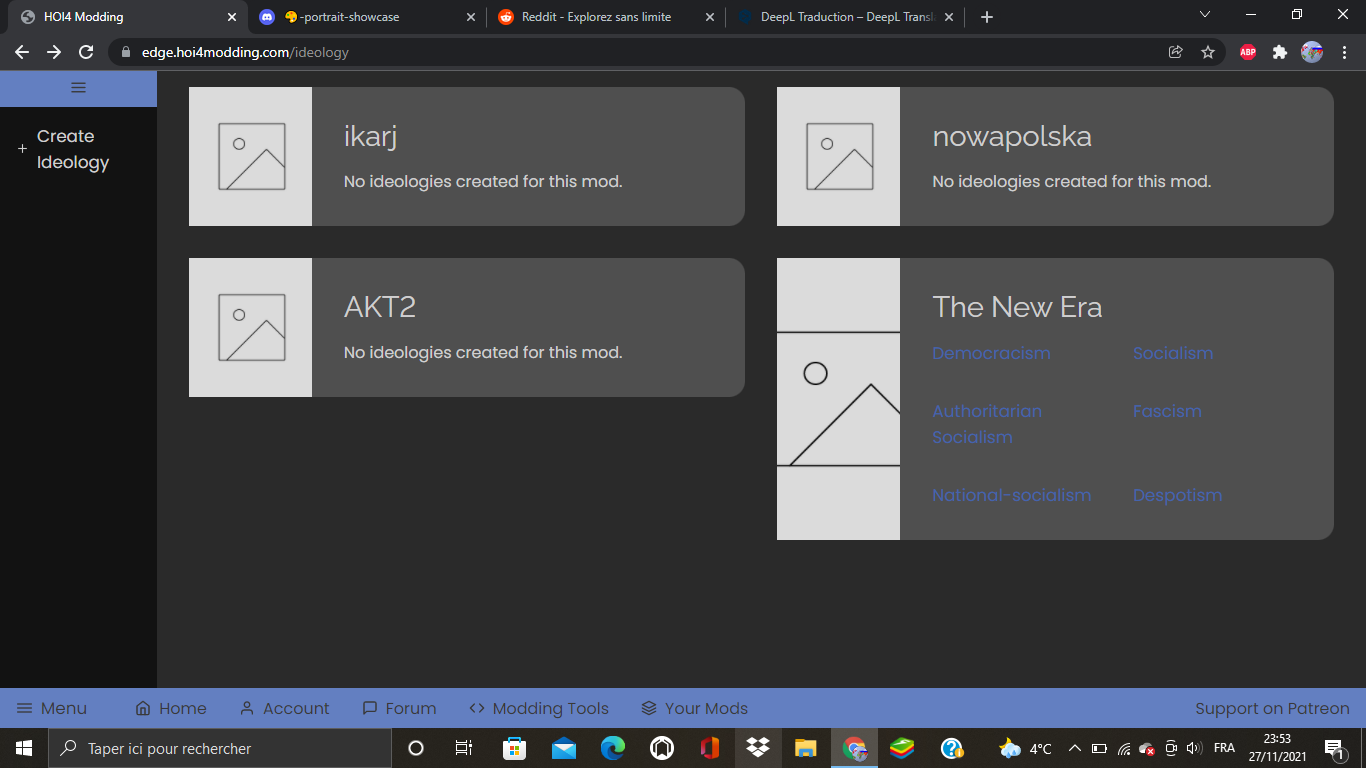
Task: Open the Menu item in bottom bar
Action: click(52, 708)
